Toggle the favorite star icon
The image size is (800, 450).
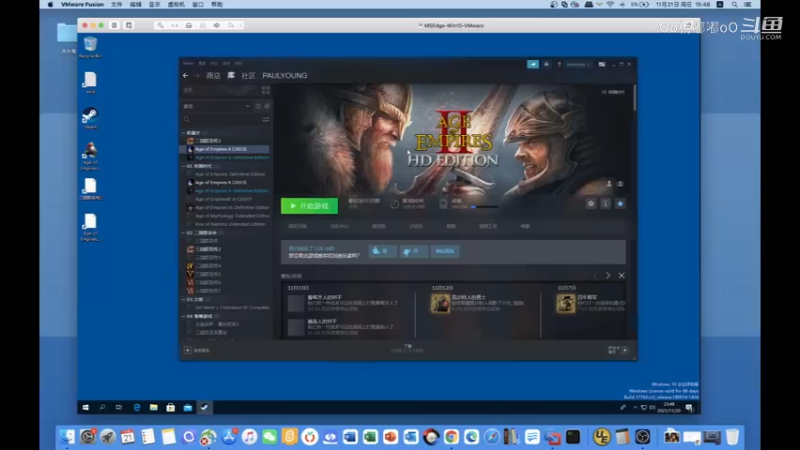tap(620, 204)
